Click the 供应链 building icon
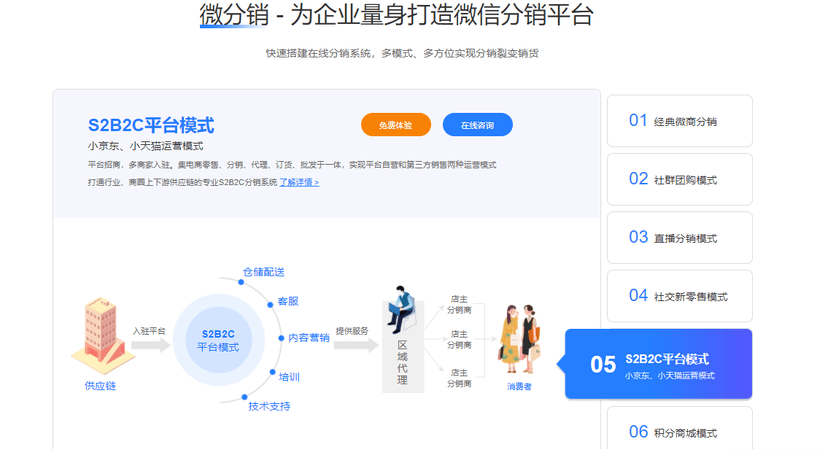This screenshot has height=449, width=828. 102,335
